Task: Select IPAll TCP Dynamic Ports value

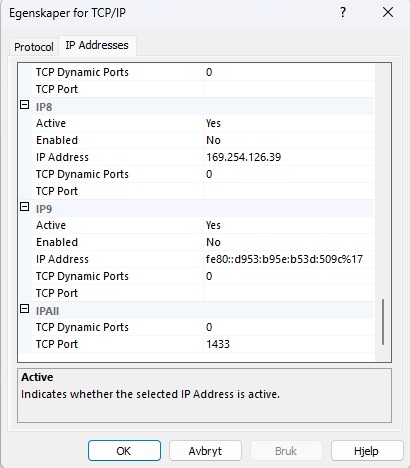Action: [289, 327]
